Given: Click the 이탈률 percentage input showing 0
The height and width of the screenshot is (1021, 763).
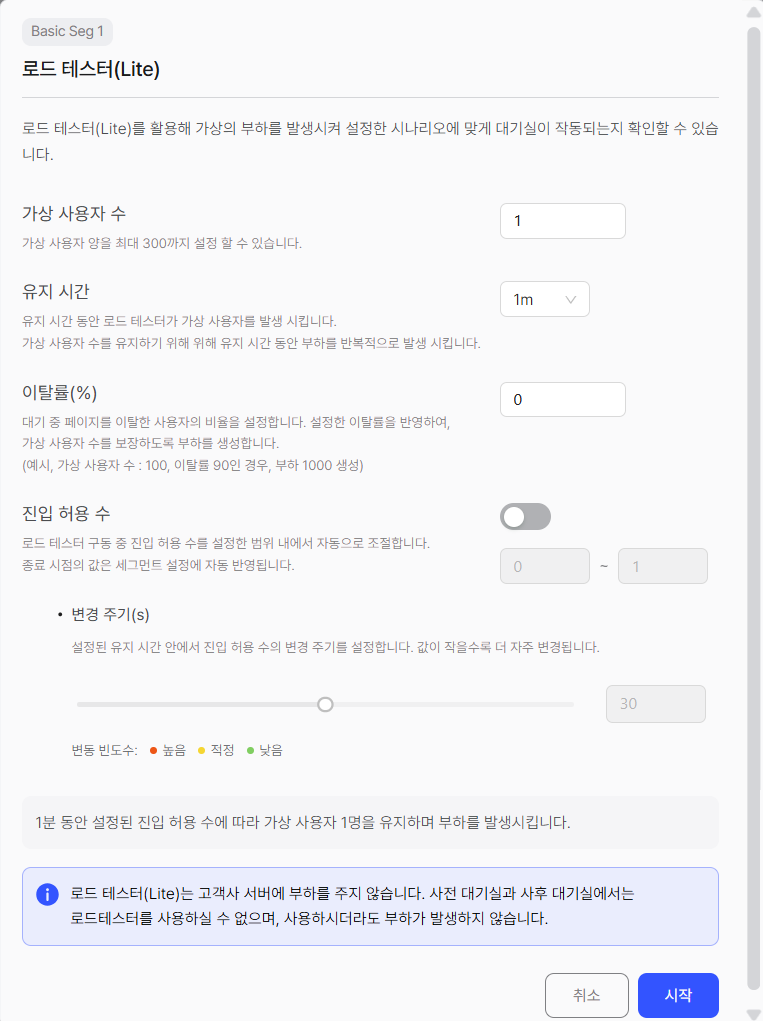Looking at the screenshot, I should (x=562, y=398).
